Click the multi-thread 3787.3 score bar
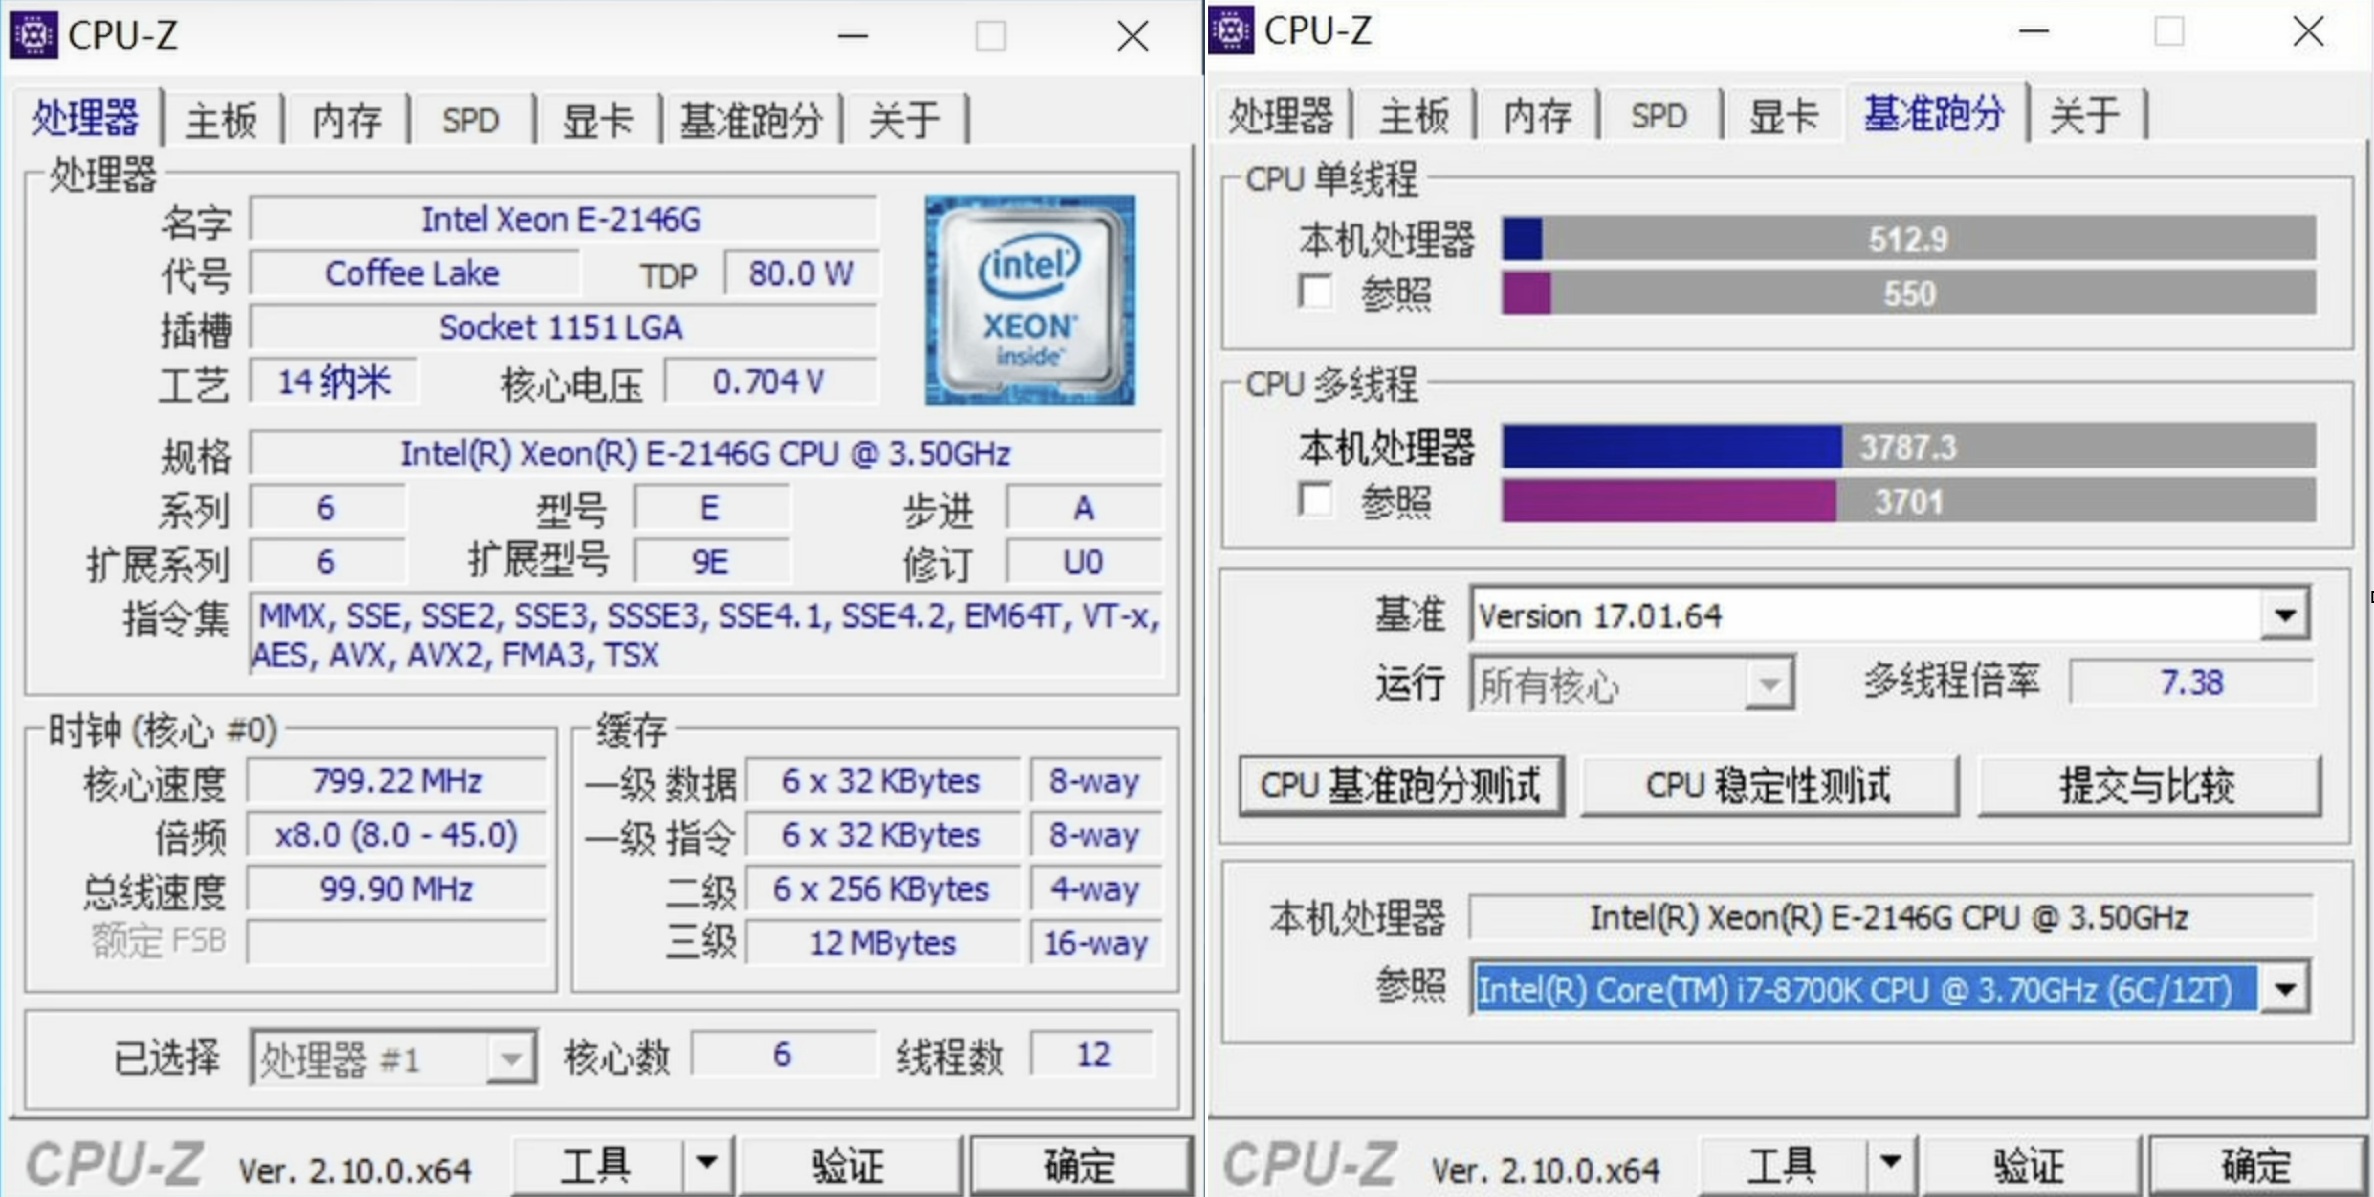 tap(1909, 446)
